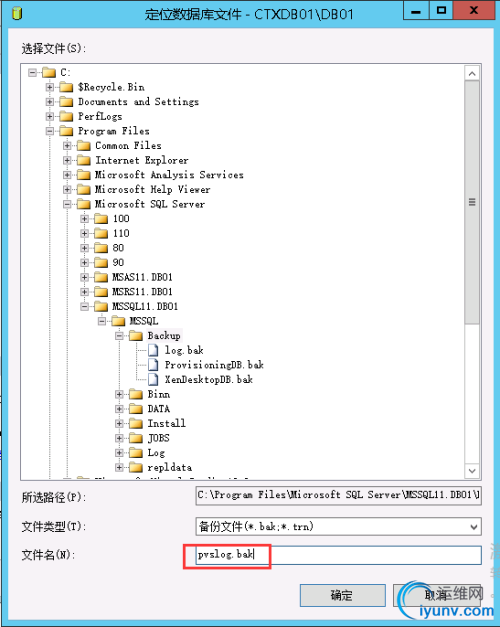Click the Internet Explorer folder icon
500x627 pixels.
[84, 160]
